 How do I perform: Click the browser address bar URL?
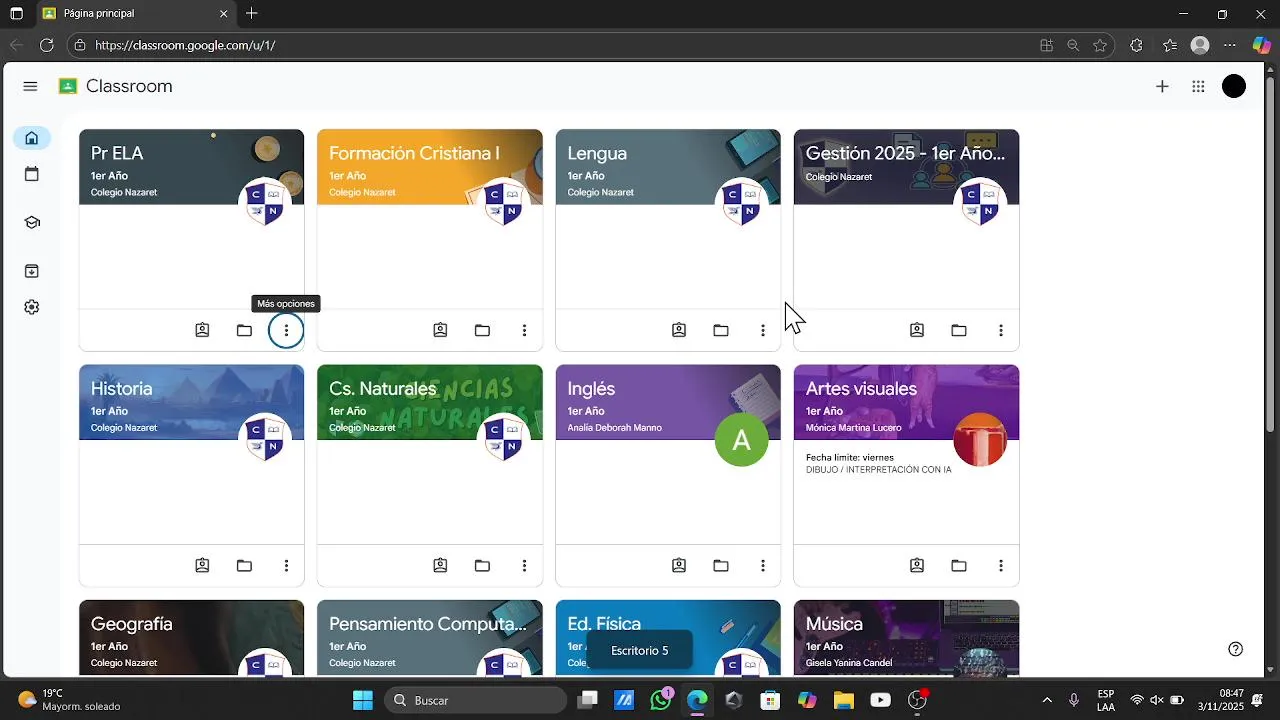(x=185, y=45)
